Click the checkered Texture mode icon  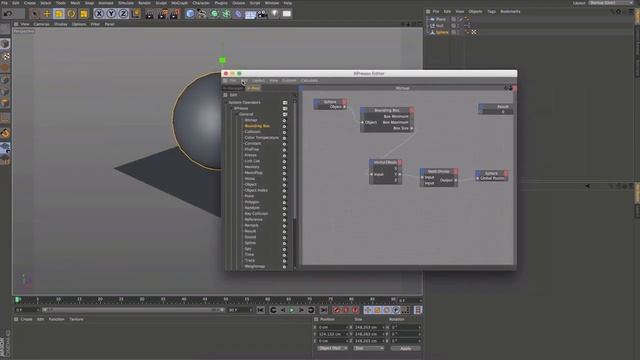point(5,56)
